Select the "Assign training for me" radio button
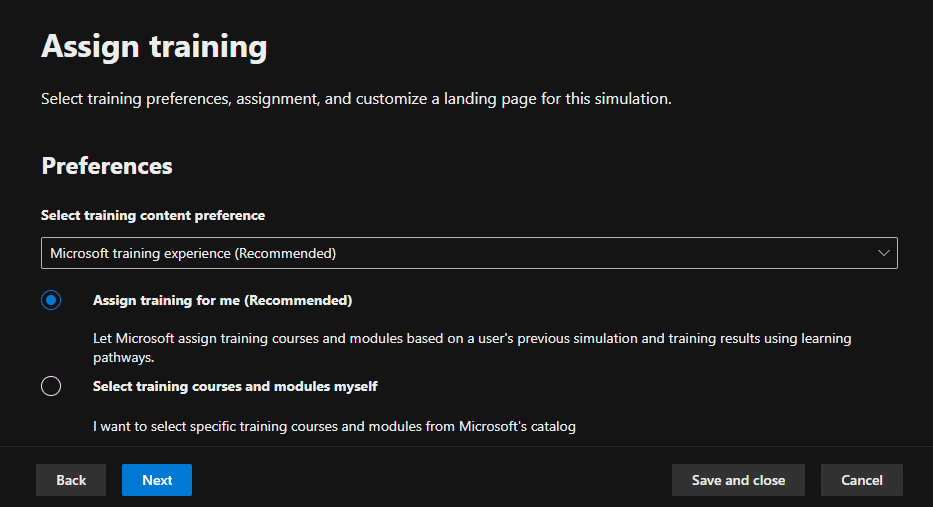This screenshot has height=507, width=933. [x=51, y=300]
